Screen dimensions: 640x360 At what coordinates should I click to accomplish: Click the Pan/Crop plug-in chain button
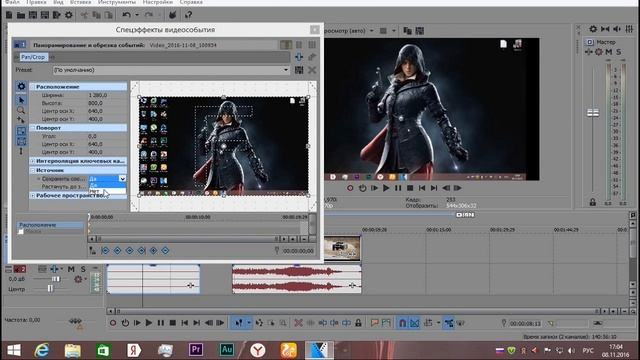tap(33, 57)
